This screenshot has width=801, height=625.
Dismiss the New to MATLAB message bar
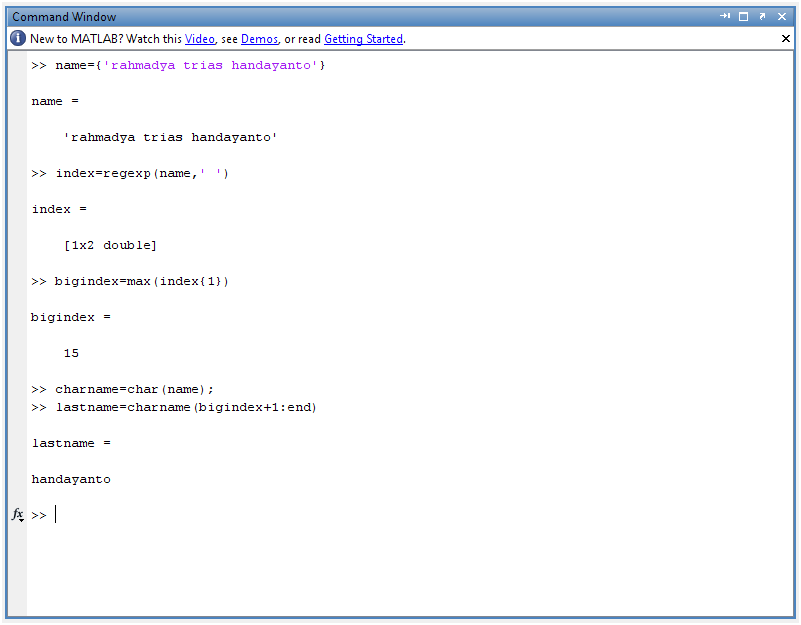tap(784, 38)
